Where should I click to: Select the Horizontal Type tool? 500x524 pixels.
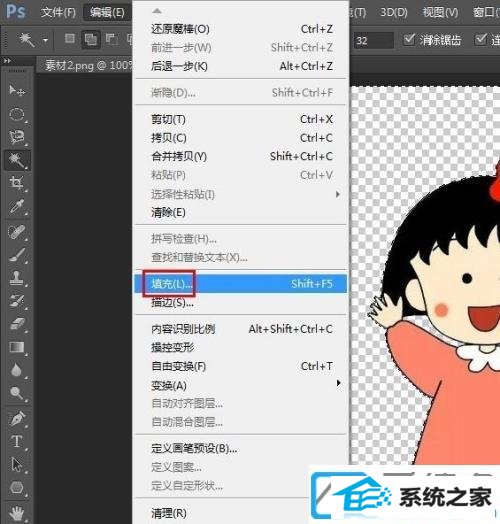pos(17,441)
